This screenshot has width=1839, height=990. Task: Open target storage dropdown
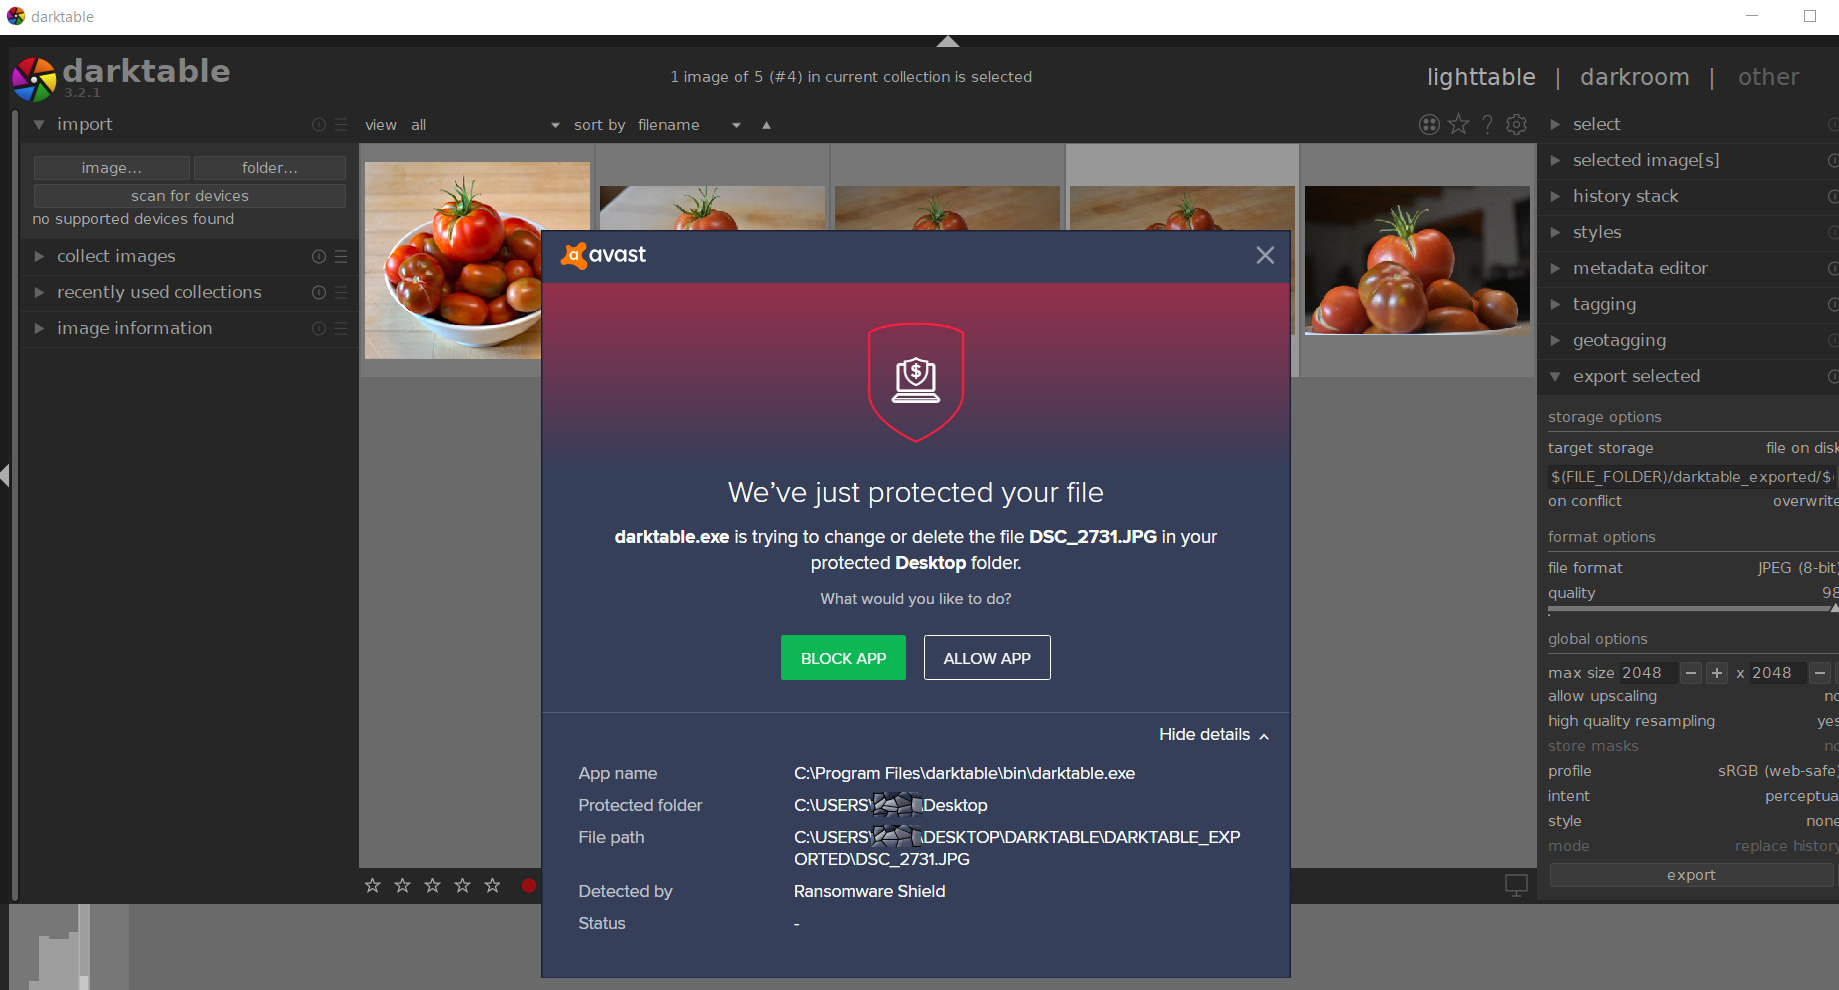1693,448
